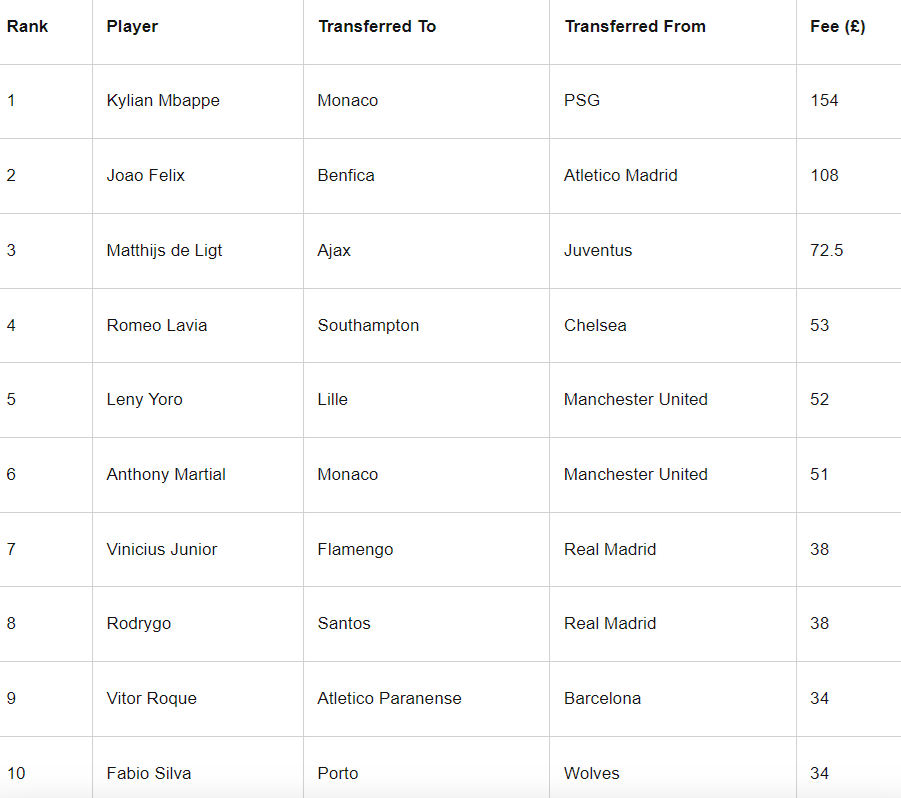The height and width of the screenshot is (798, 901).
Task: Click the 154 fee value
Action: (x=824, y=101)
